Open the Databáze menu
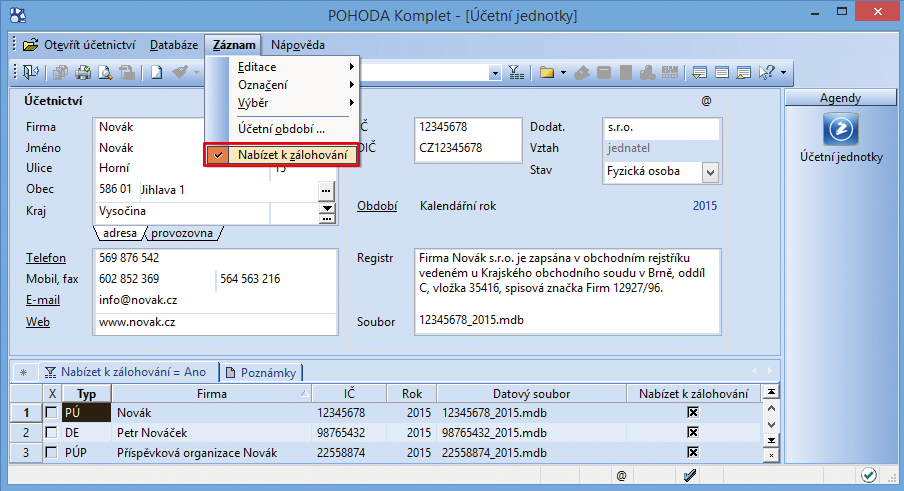 (x=174, y=45)
